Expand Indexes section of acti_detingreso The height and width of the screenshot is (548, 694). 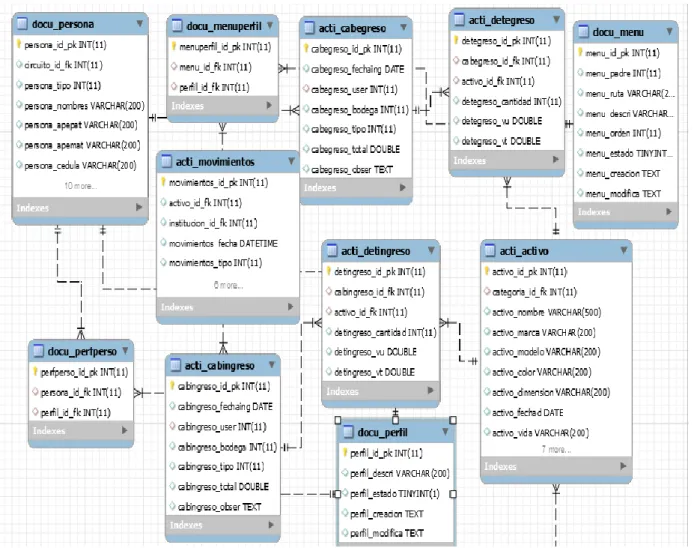(431, 390)
